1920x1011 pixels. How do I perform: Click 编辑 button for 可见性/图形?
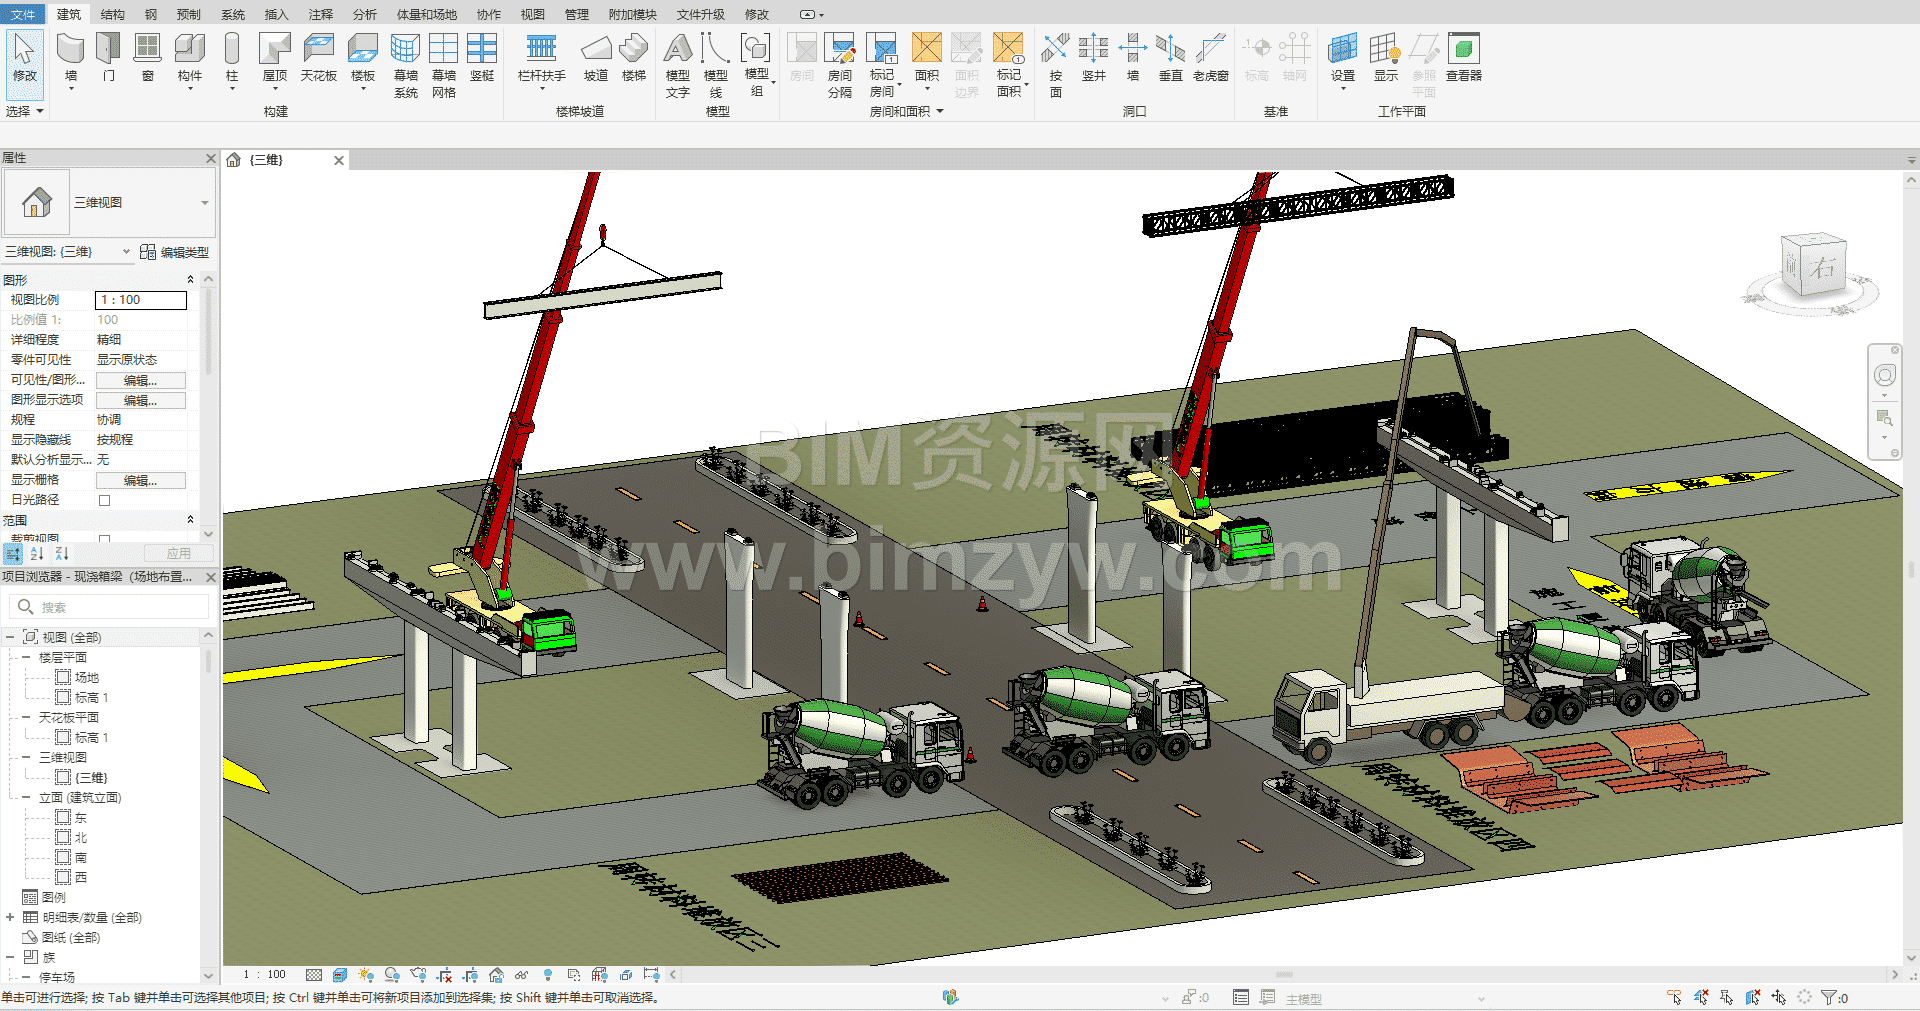coord(140,380)
